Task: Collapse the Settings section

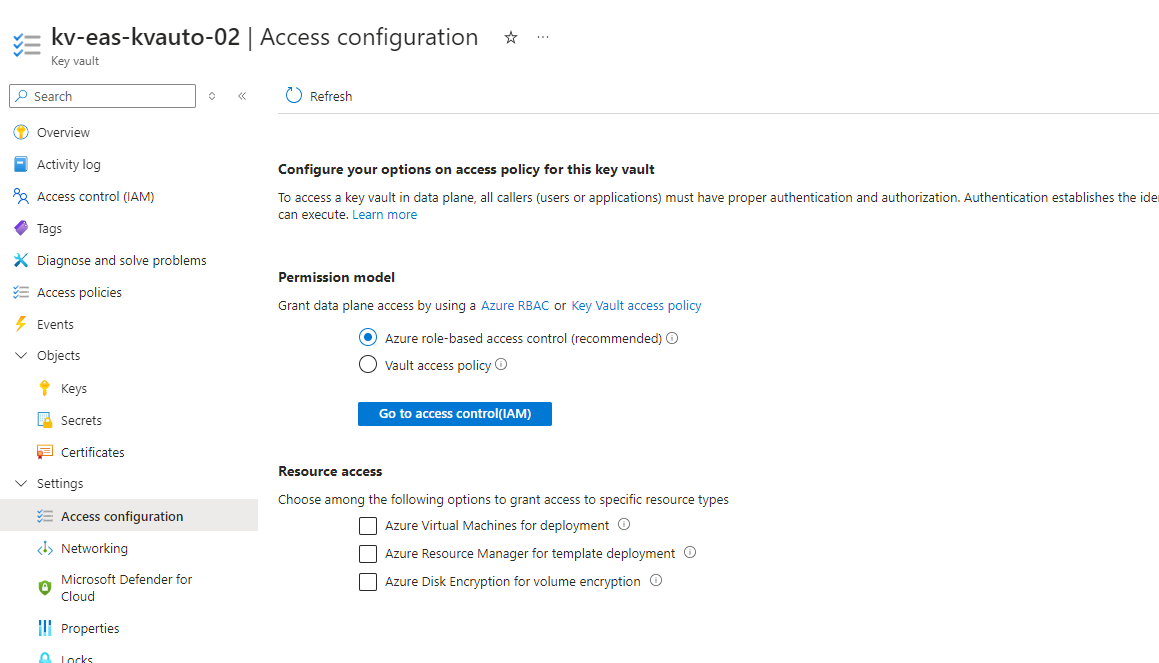Action: [x=21, y=483]
